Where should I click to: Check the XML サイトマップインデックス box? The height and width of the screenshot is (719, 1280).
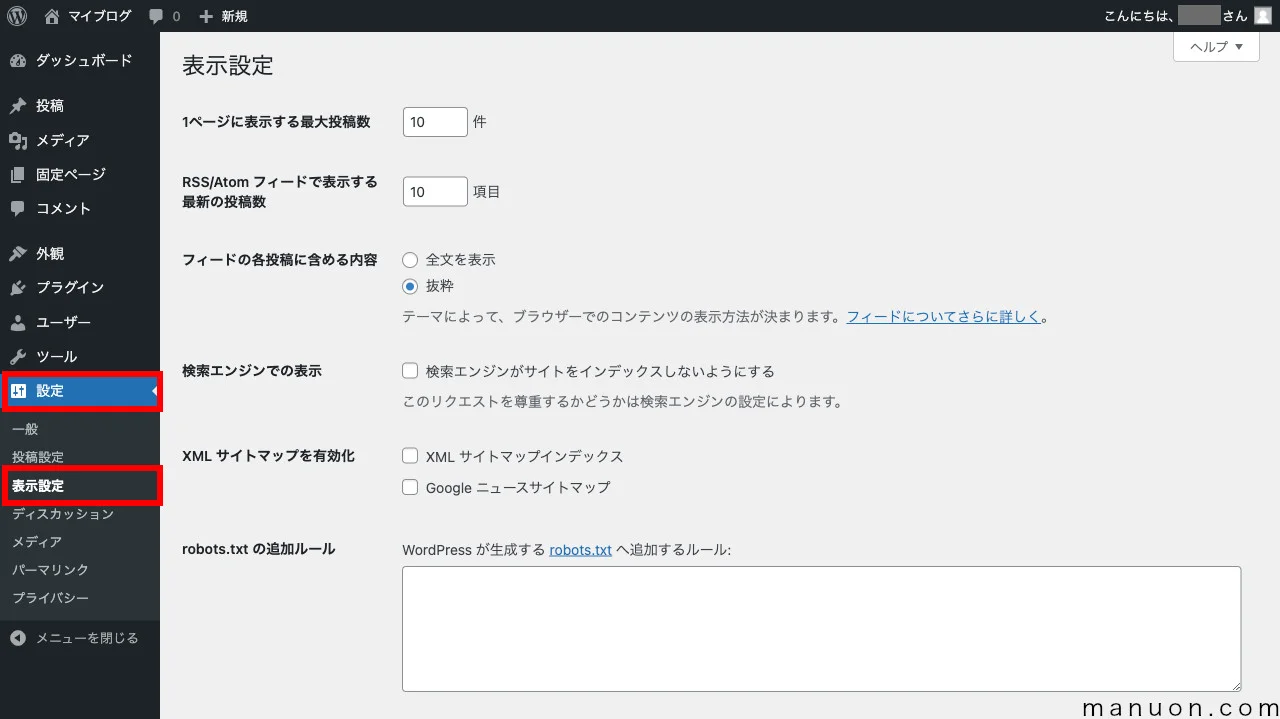[x=410, y=456]
